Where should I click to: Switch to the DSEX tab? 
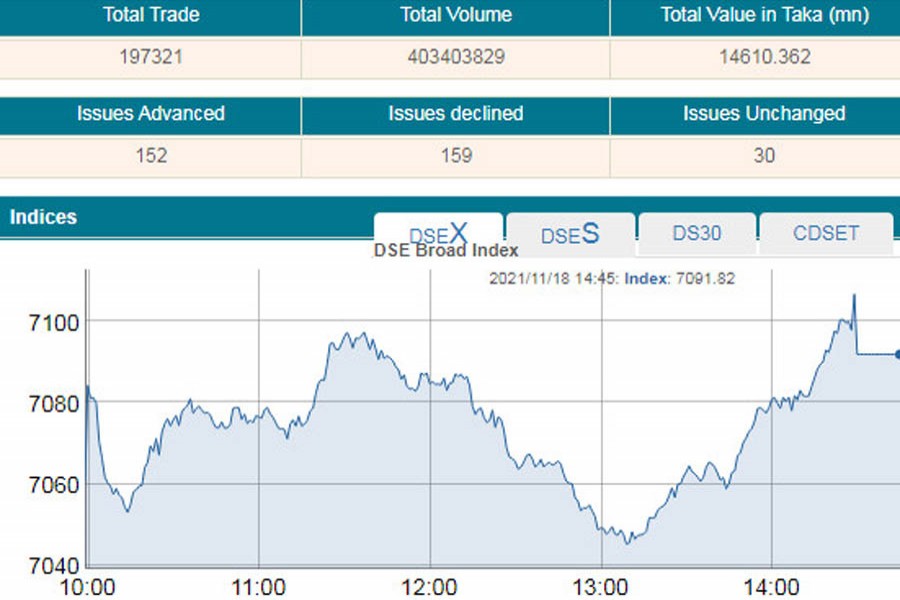(438, 233)
